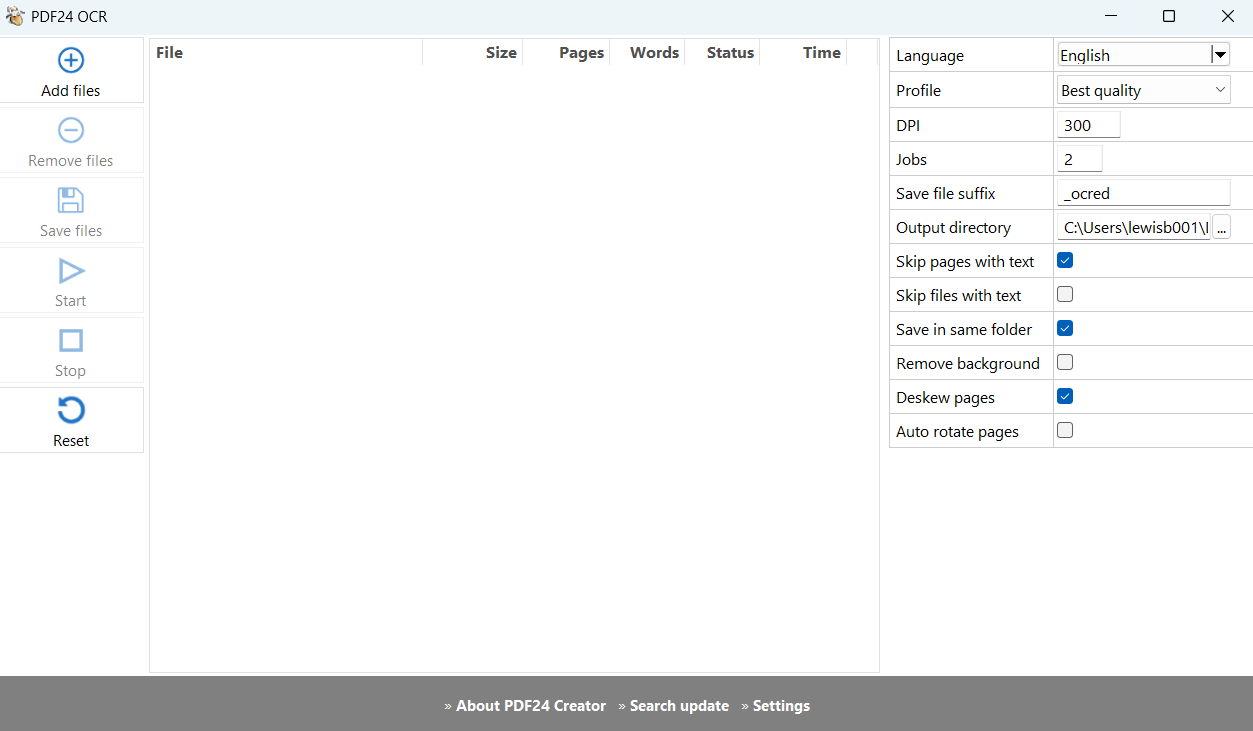Sort by Time column header
Screen dimensions: 1253x731
click(803, 53)
